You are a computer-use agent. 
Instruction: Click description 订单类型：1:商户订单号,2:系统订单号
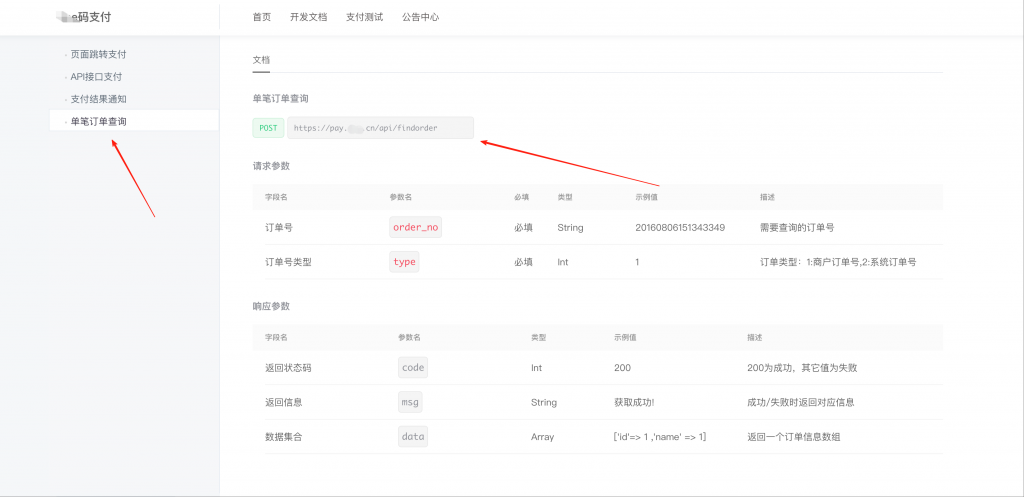(x=838, y=262)
